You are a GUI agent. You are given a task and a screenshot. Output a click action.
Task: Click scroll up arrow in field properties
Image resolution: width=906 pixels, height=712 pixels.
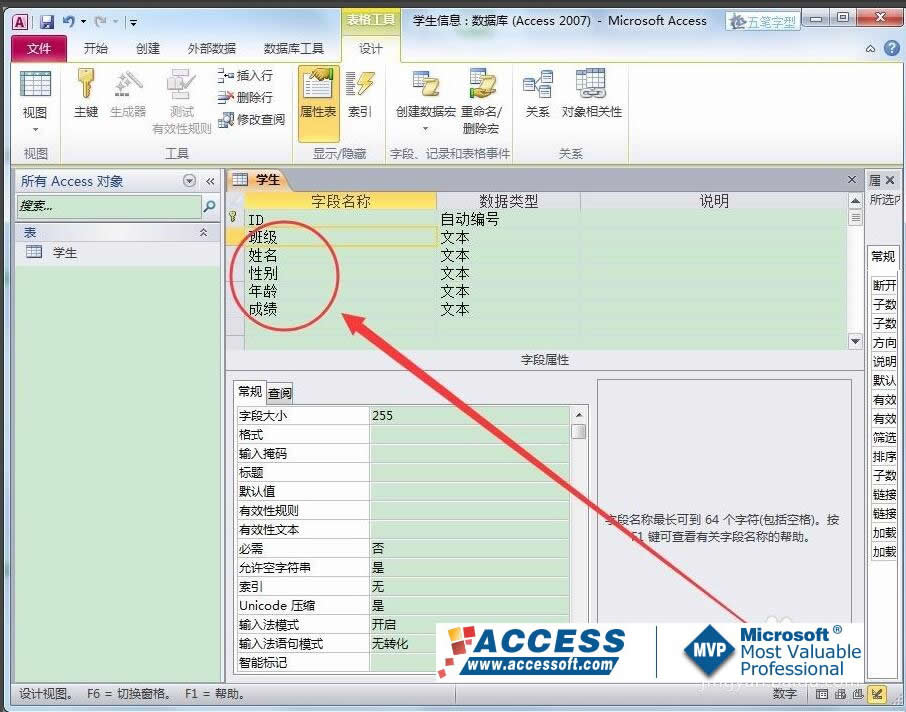579,415
